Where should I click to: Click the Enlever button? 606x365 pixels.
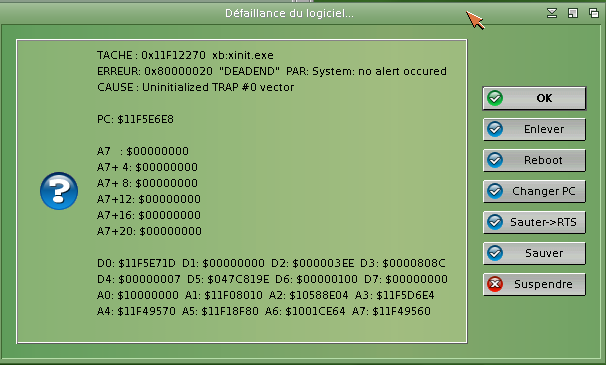534,129
